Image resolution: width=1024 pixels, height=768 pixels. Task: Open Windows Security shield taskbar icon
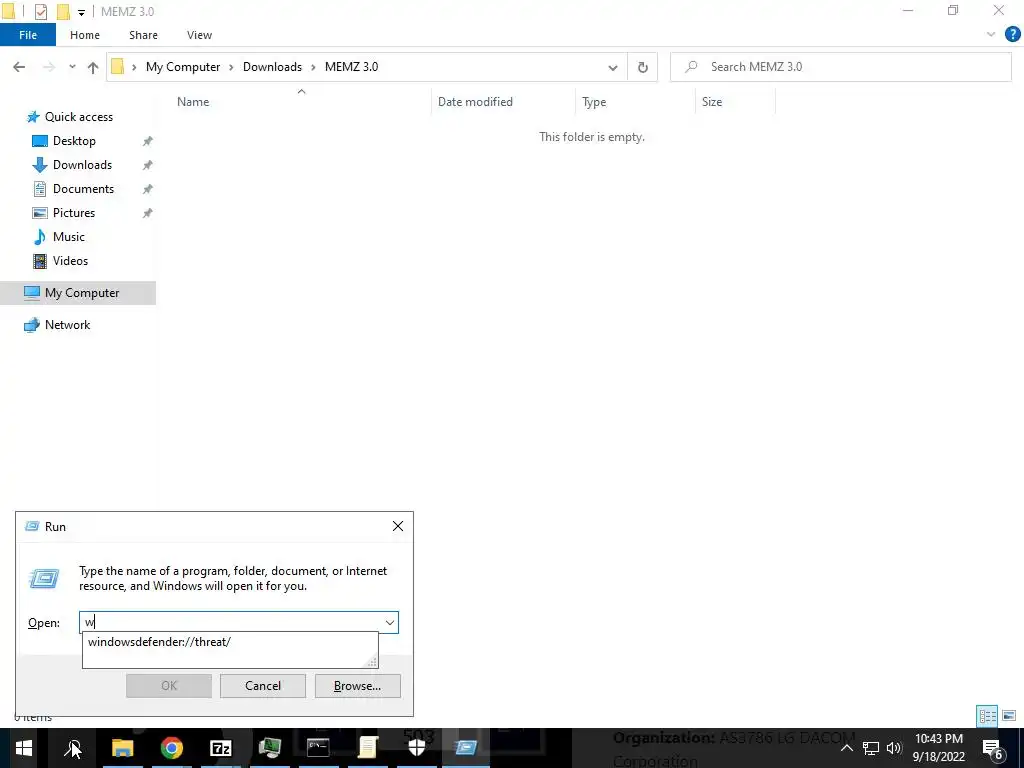click(x=417, y=748)
